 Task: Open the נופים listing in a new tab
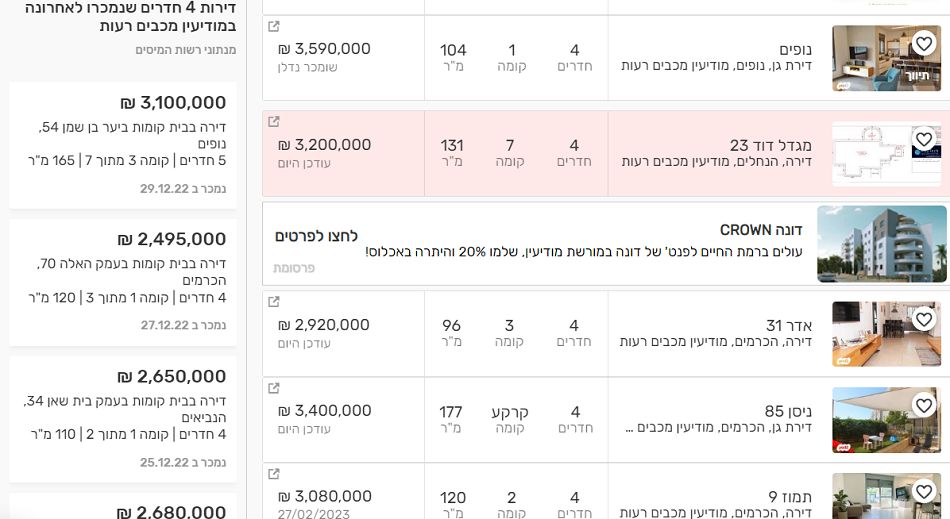[x=274, y=26]
